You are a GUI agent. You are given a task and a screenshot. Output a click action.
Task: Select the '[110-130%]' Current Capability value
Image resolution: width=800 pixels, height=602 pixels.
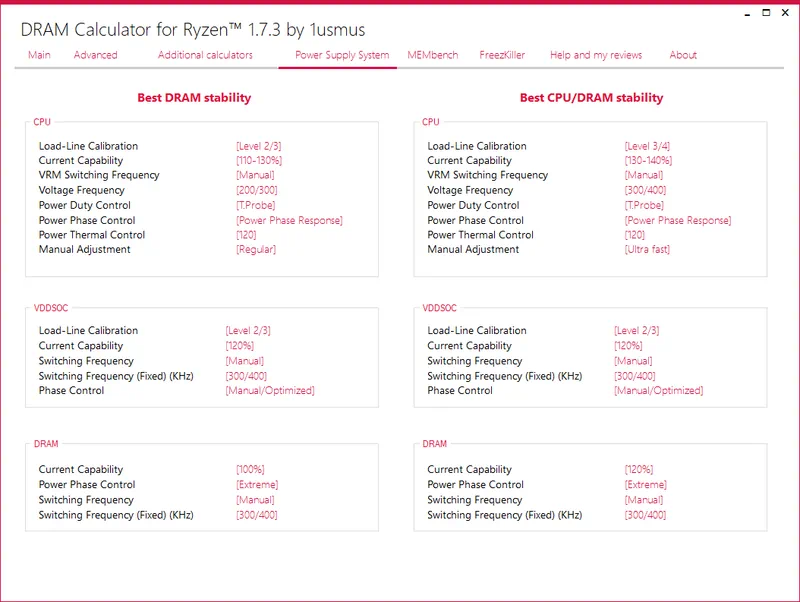(259, 160)
